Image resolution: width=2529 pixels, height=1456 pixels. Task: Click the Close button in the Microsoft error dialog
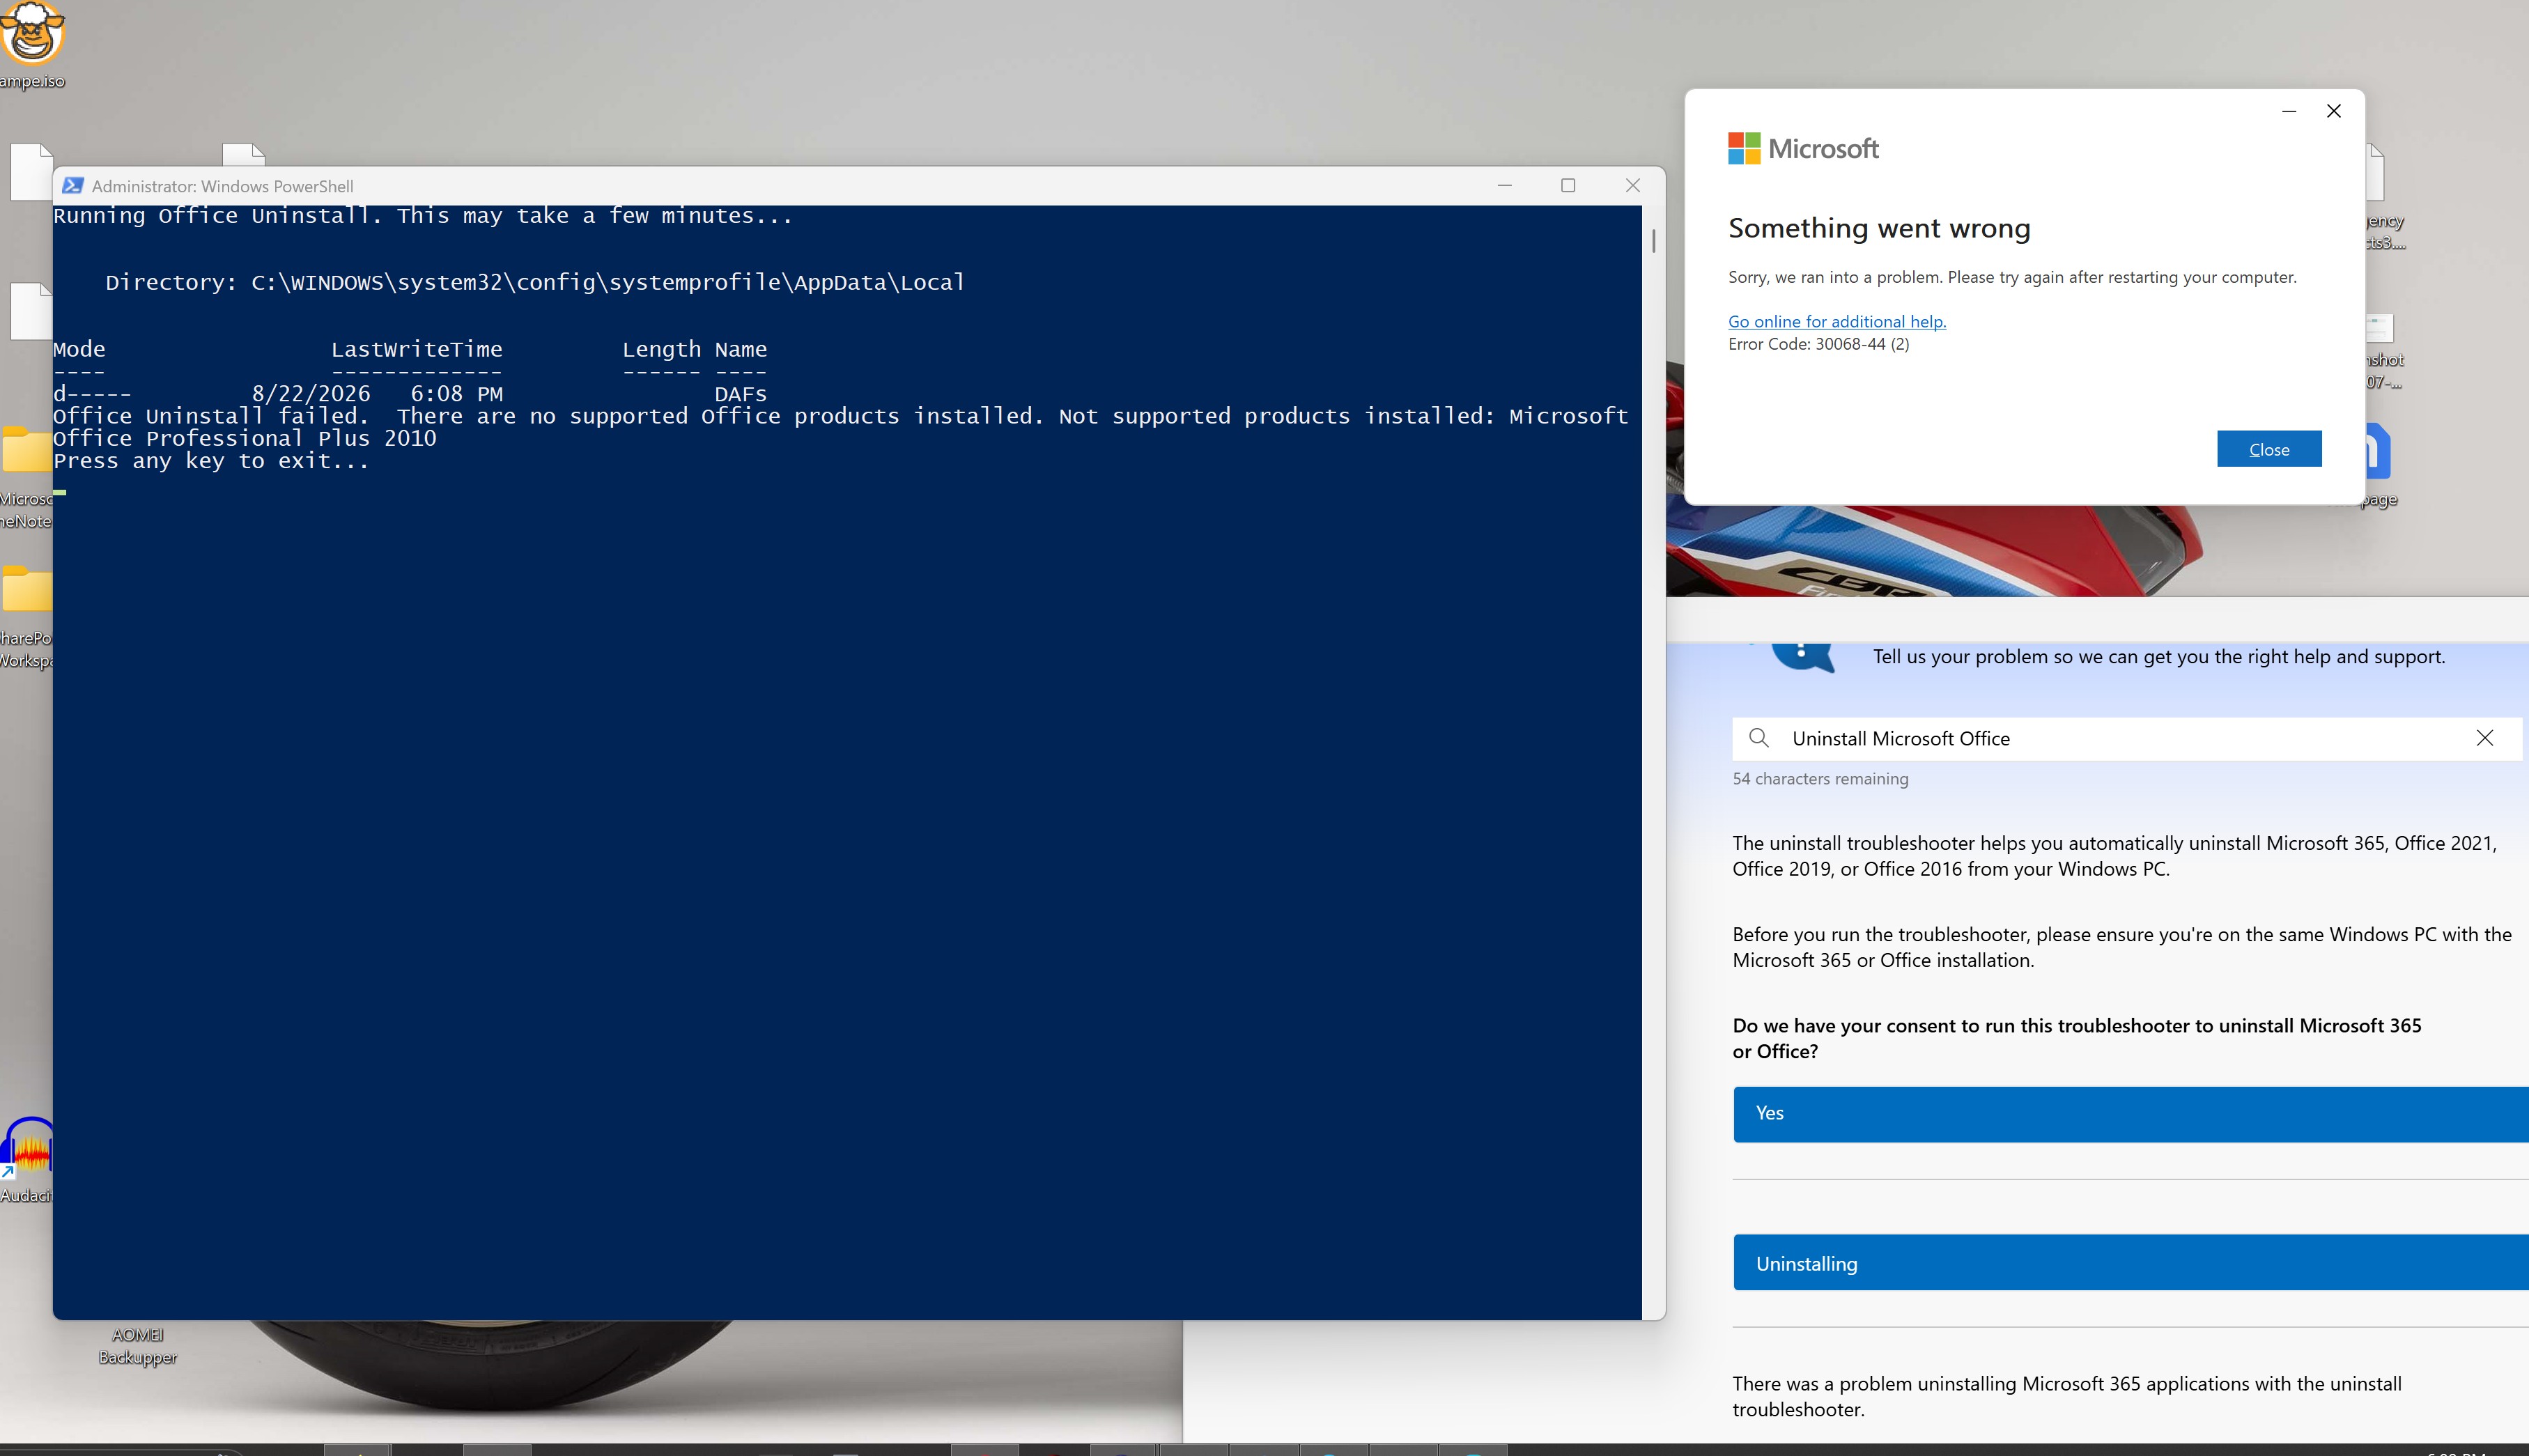tap(2269, 449)
